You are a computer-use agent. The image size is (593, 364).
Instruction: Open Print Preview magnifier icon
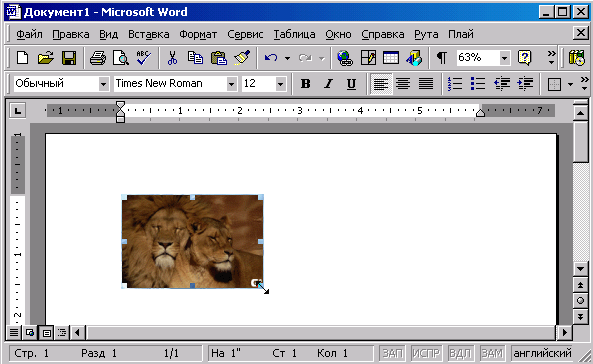point(121,58)
